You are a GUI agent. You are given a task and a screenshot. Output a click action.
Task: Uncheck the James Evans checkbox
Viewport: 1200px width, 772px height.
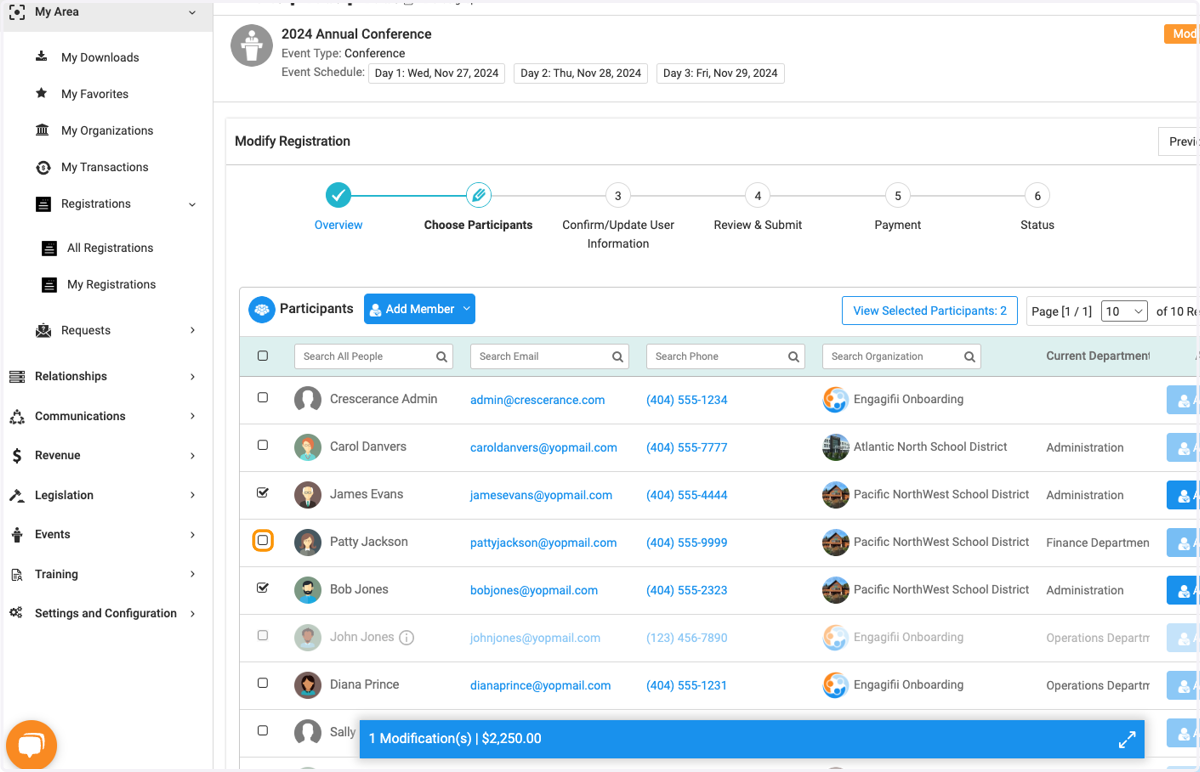click(263, 493)
